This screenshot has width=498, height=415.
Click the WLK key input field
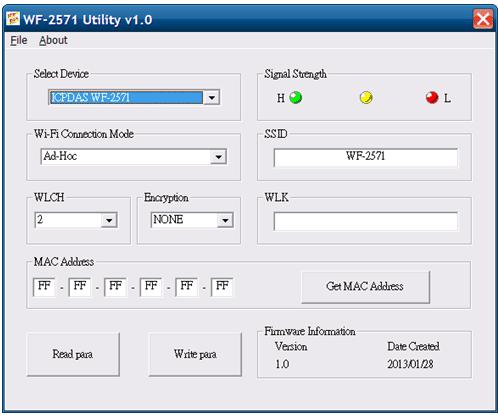[365, 221]
